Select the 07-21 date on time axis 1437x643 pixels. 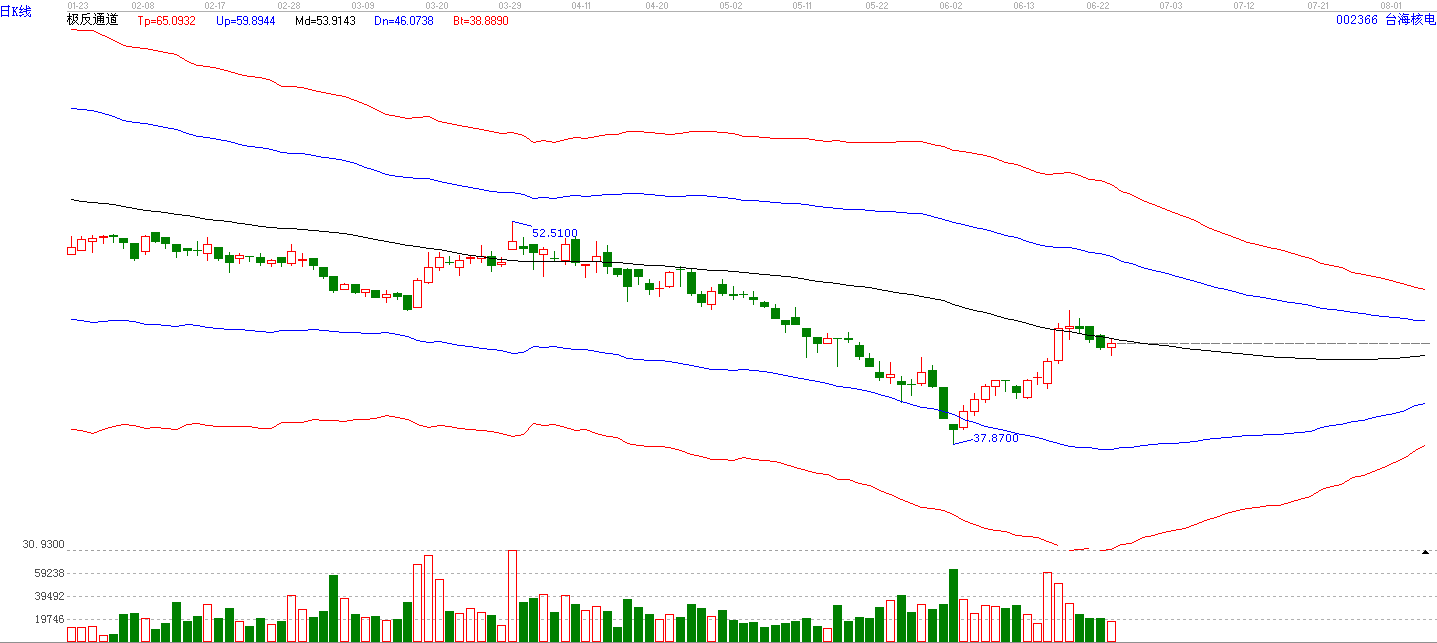tap(1318, 5)
